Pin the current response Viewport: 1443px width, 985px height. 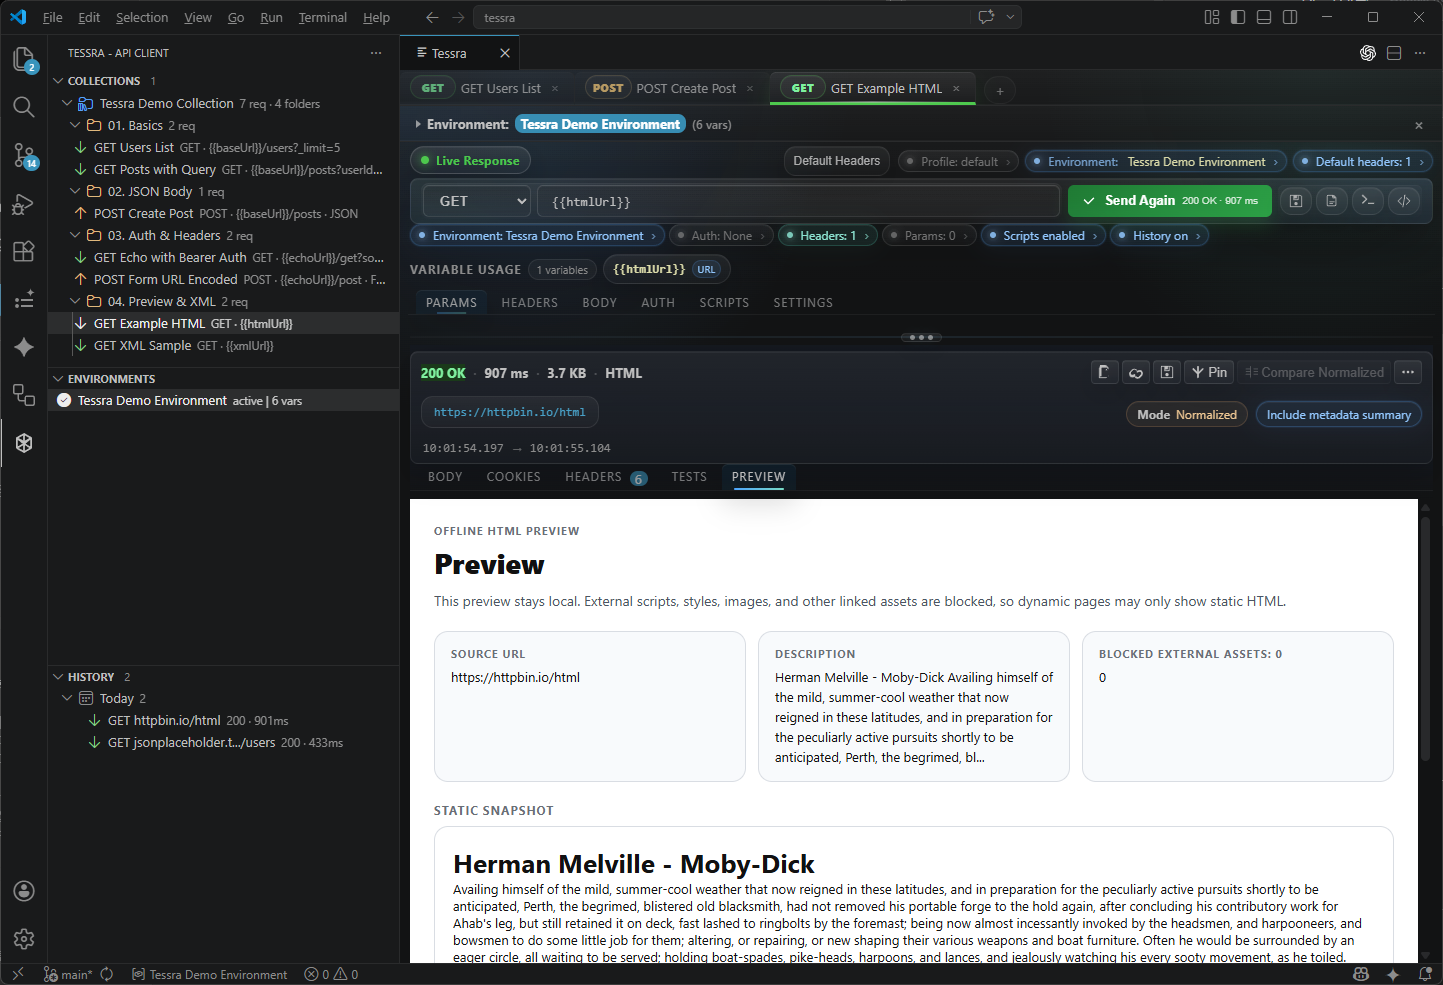pyautogui.click(x=1209, y=372)
